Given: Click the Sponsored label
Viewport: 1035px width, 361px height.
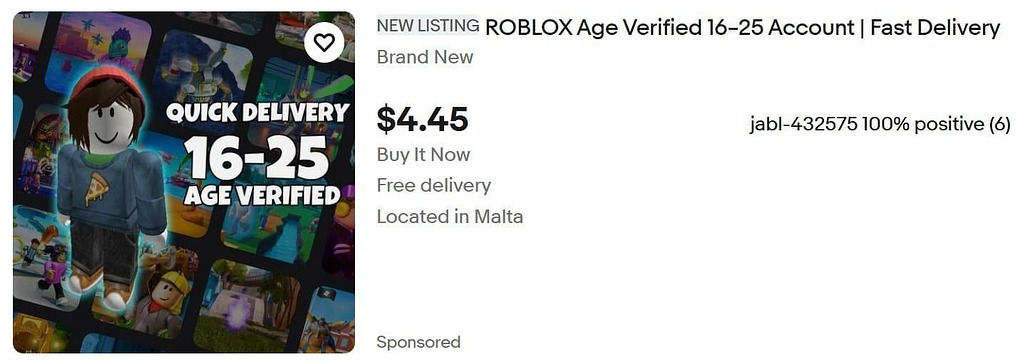Looking at the screenshot, I should point(418,342).
